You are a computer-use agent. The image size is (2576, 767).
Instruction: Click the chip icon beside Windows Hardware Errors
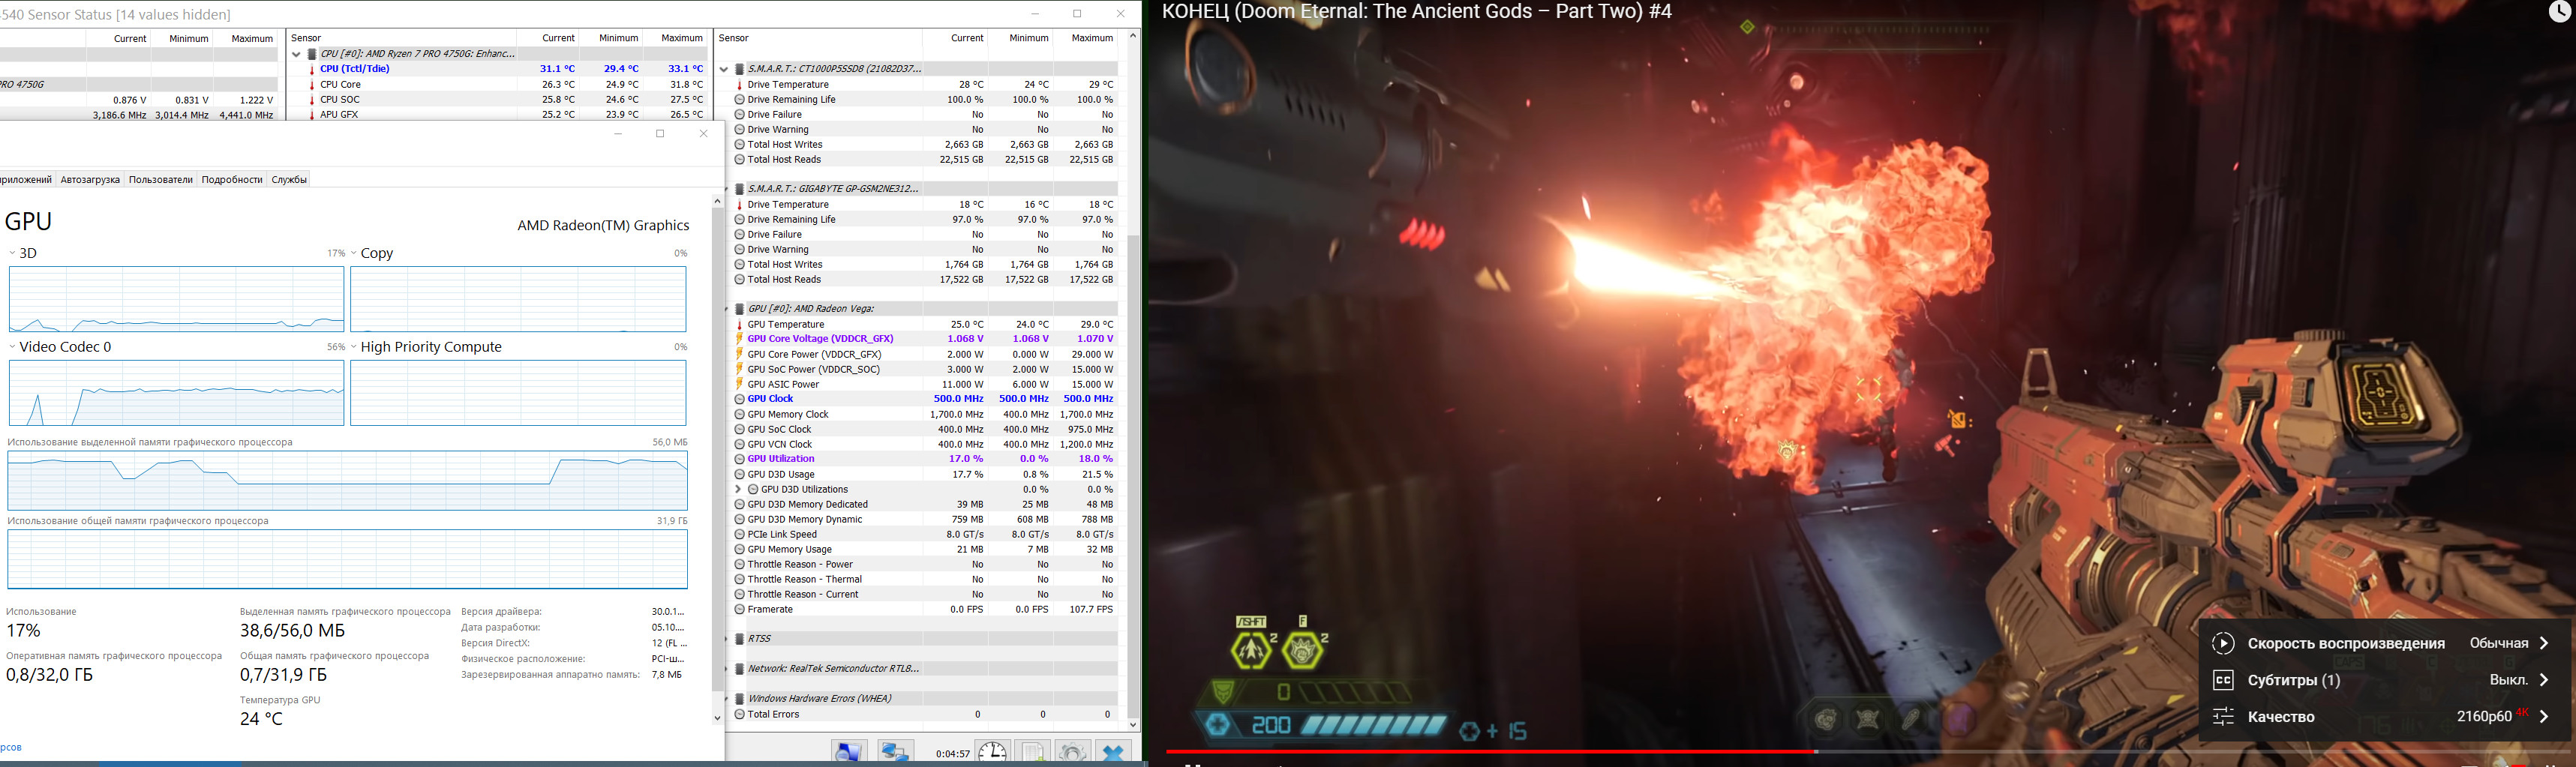coord(740,699)
